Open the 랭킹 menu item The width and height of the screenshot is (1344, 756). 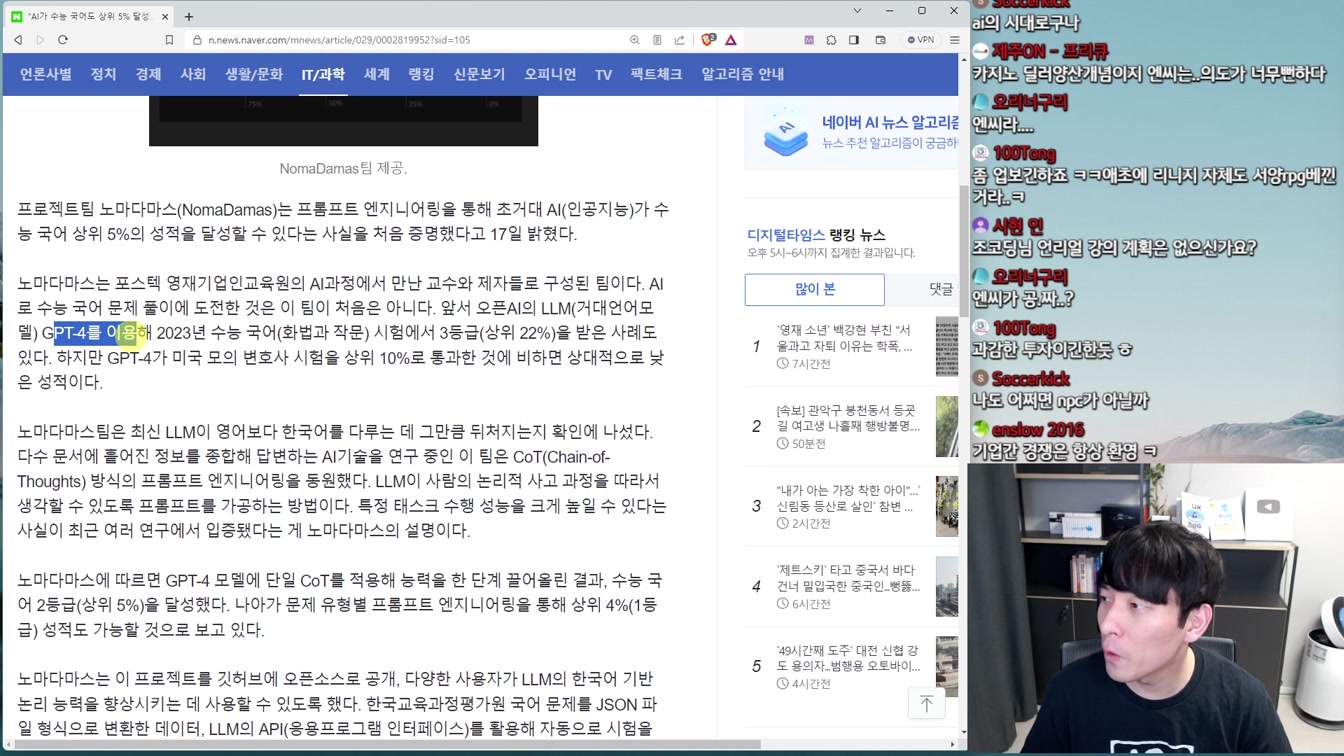422,74
